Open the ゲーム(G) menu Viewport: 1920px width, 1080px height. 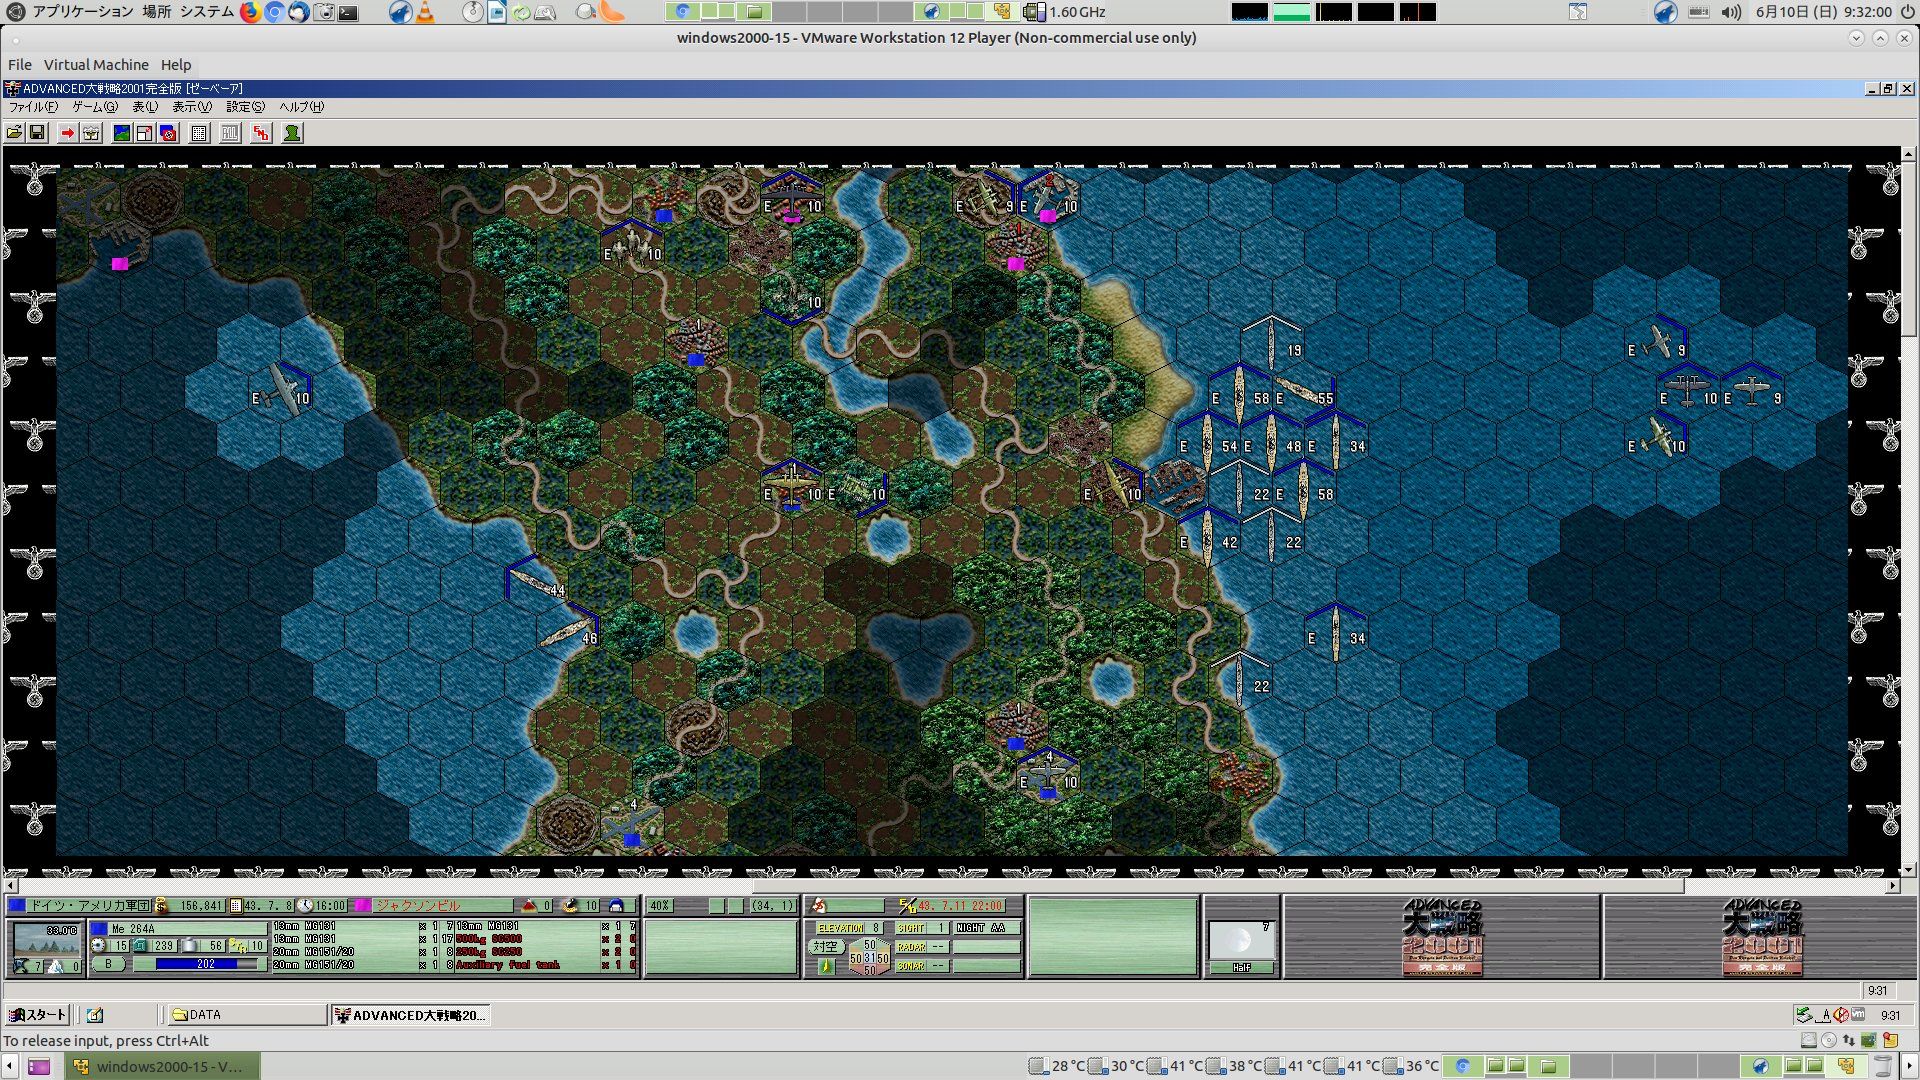point(95,107)
